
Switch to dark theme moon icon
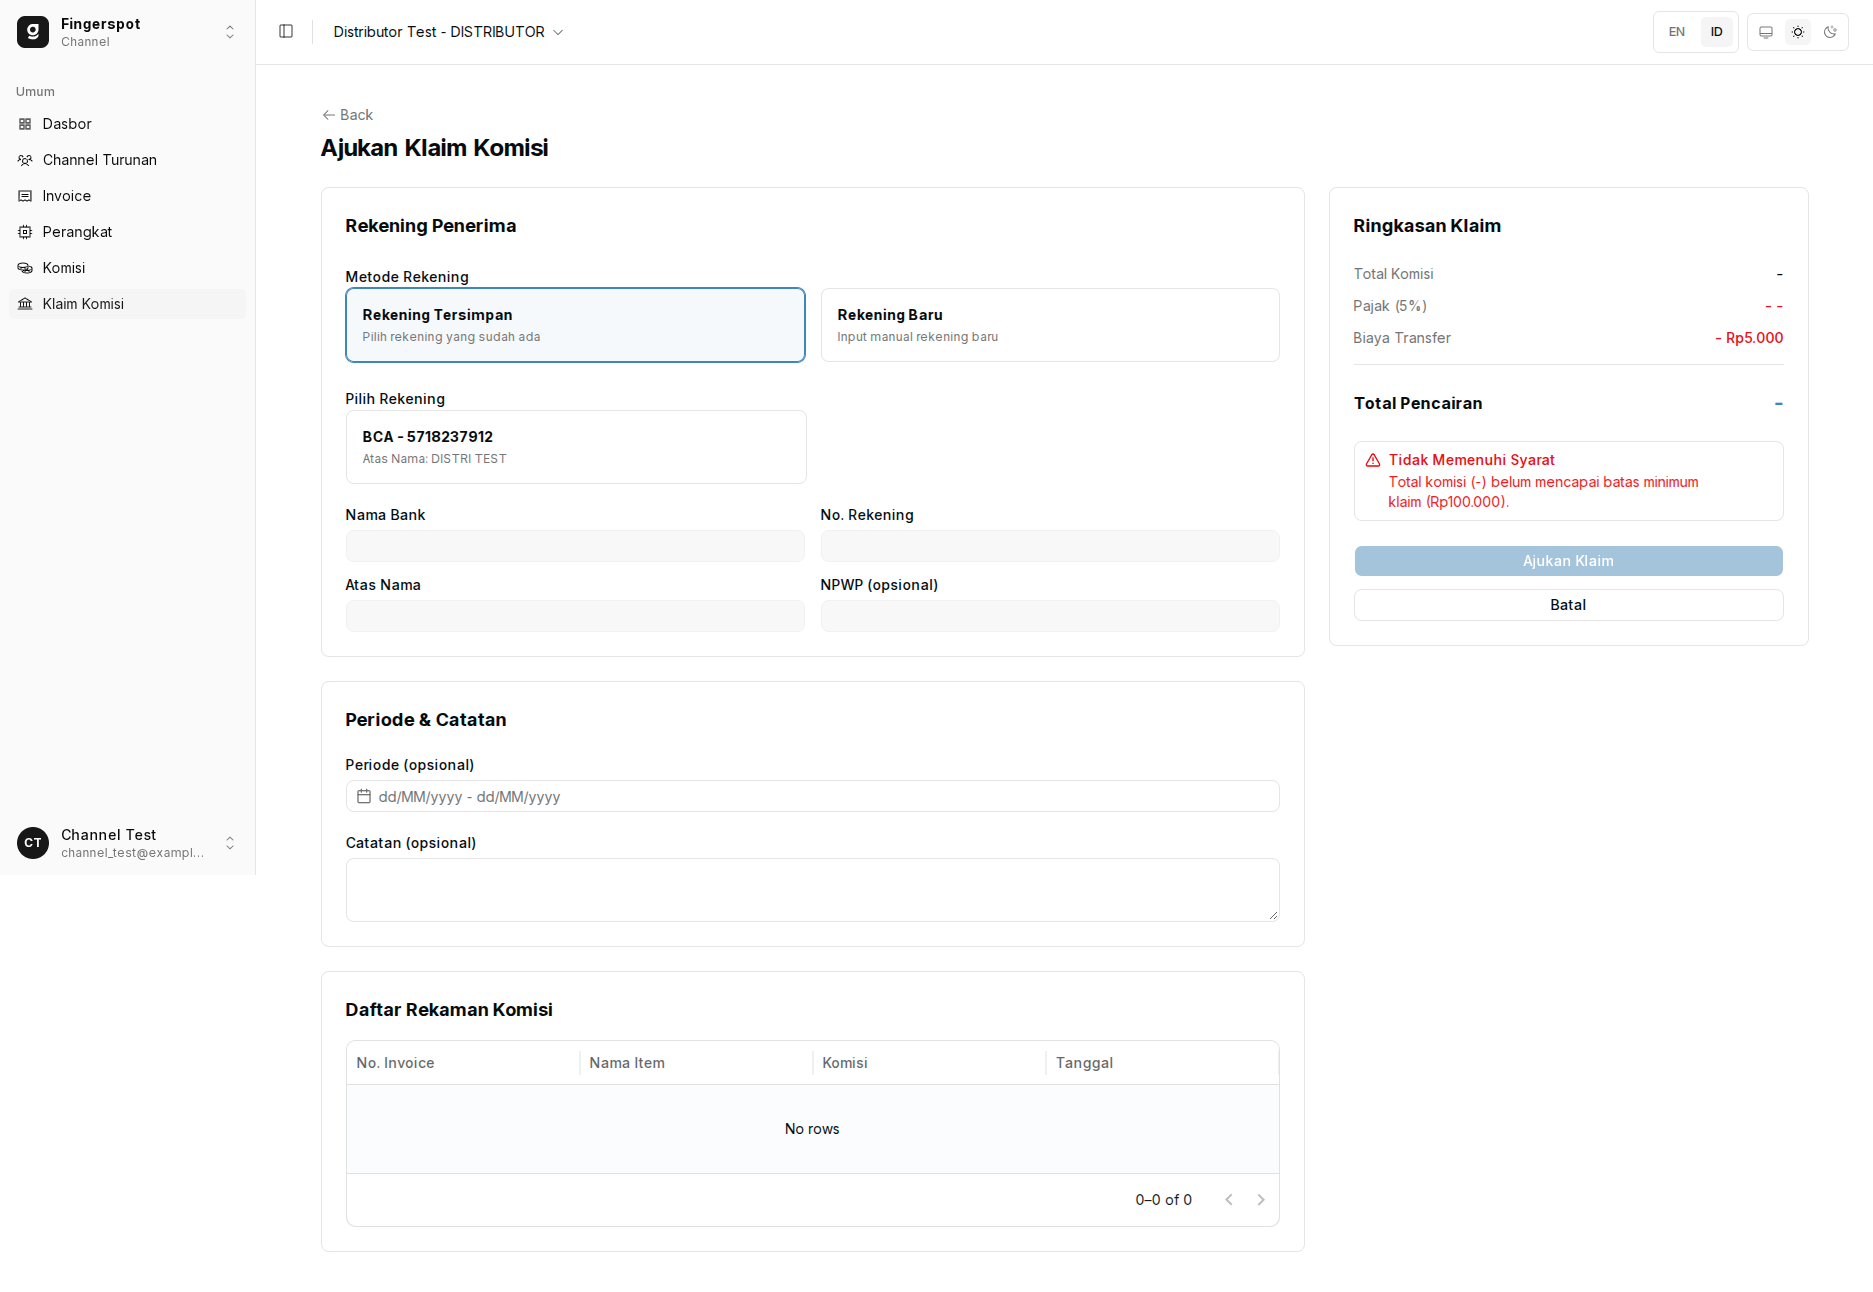(1830, 32)
